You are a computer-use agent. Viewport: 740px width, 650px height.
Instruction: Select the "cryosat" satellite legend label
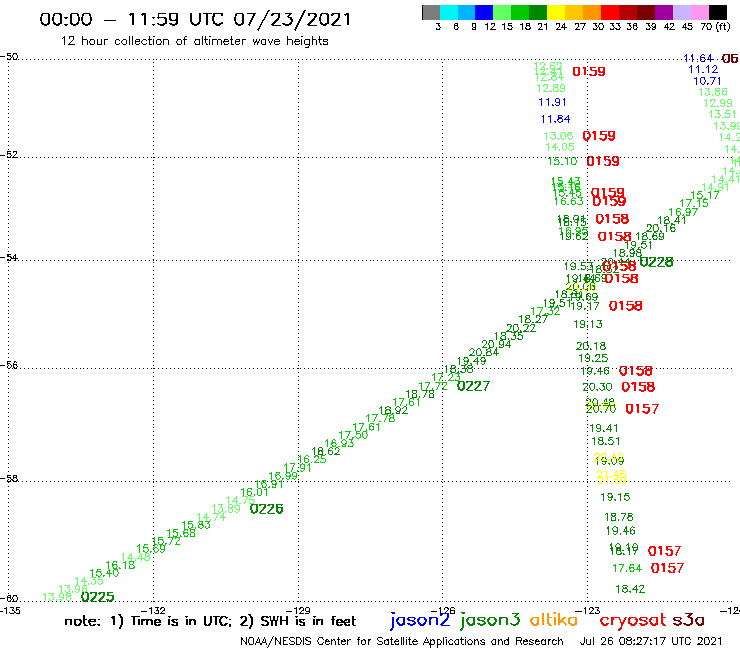pyautogui.click(x=633, y=620)
